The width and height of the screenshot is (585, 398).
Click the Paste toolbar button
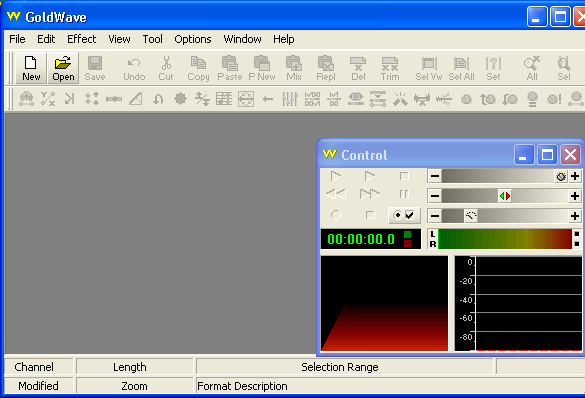[x=230, y=68]
